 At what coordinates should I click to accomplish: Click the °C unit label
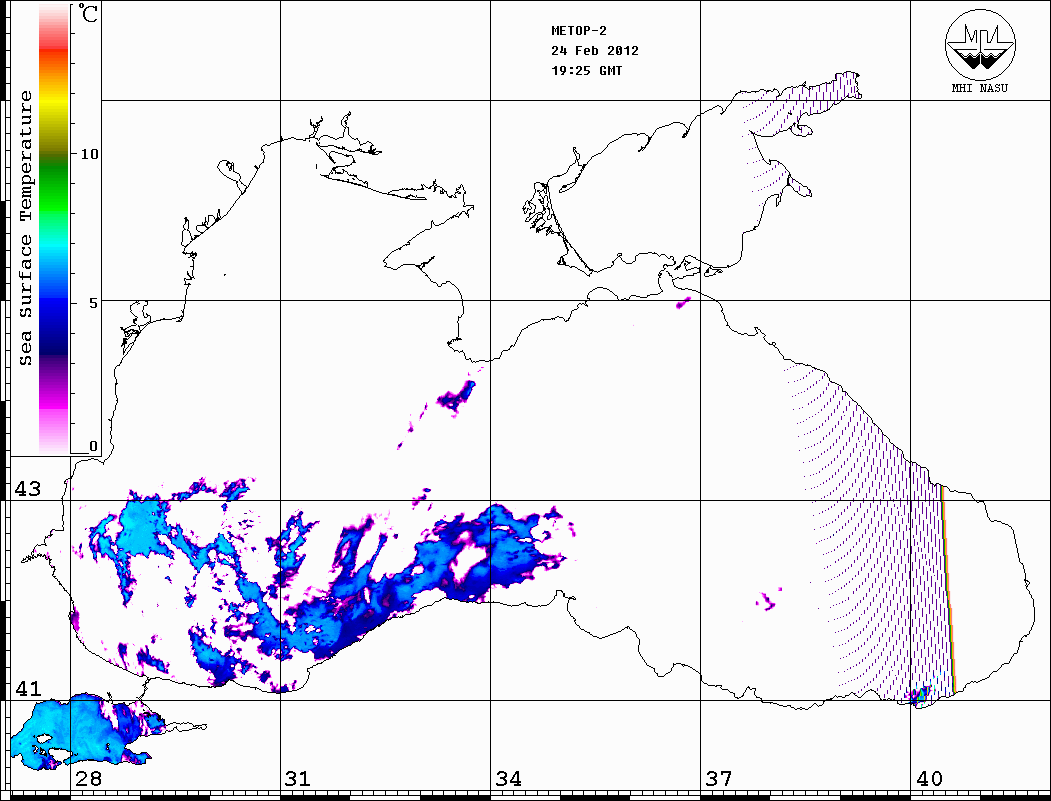pyautogui.click(x=88, y=13)
